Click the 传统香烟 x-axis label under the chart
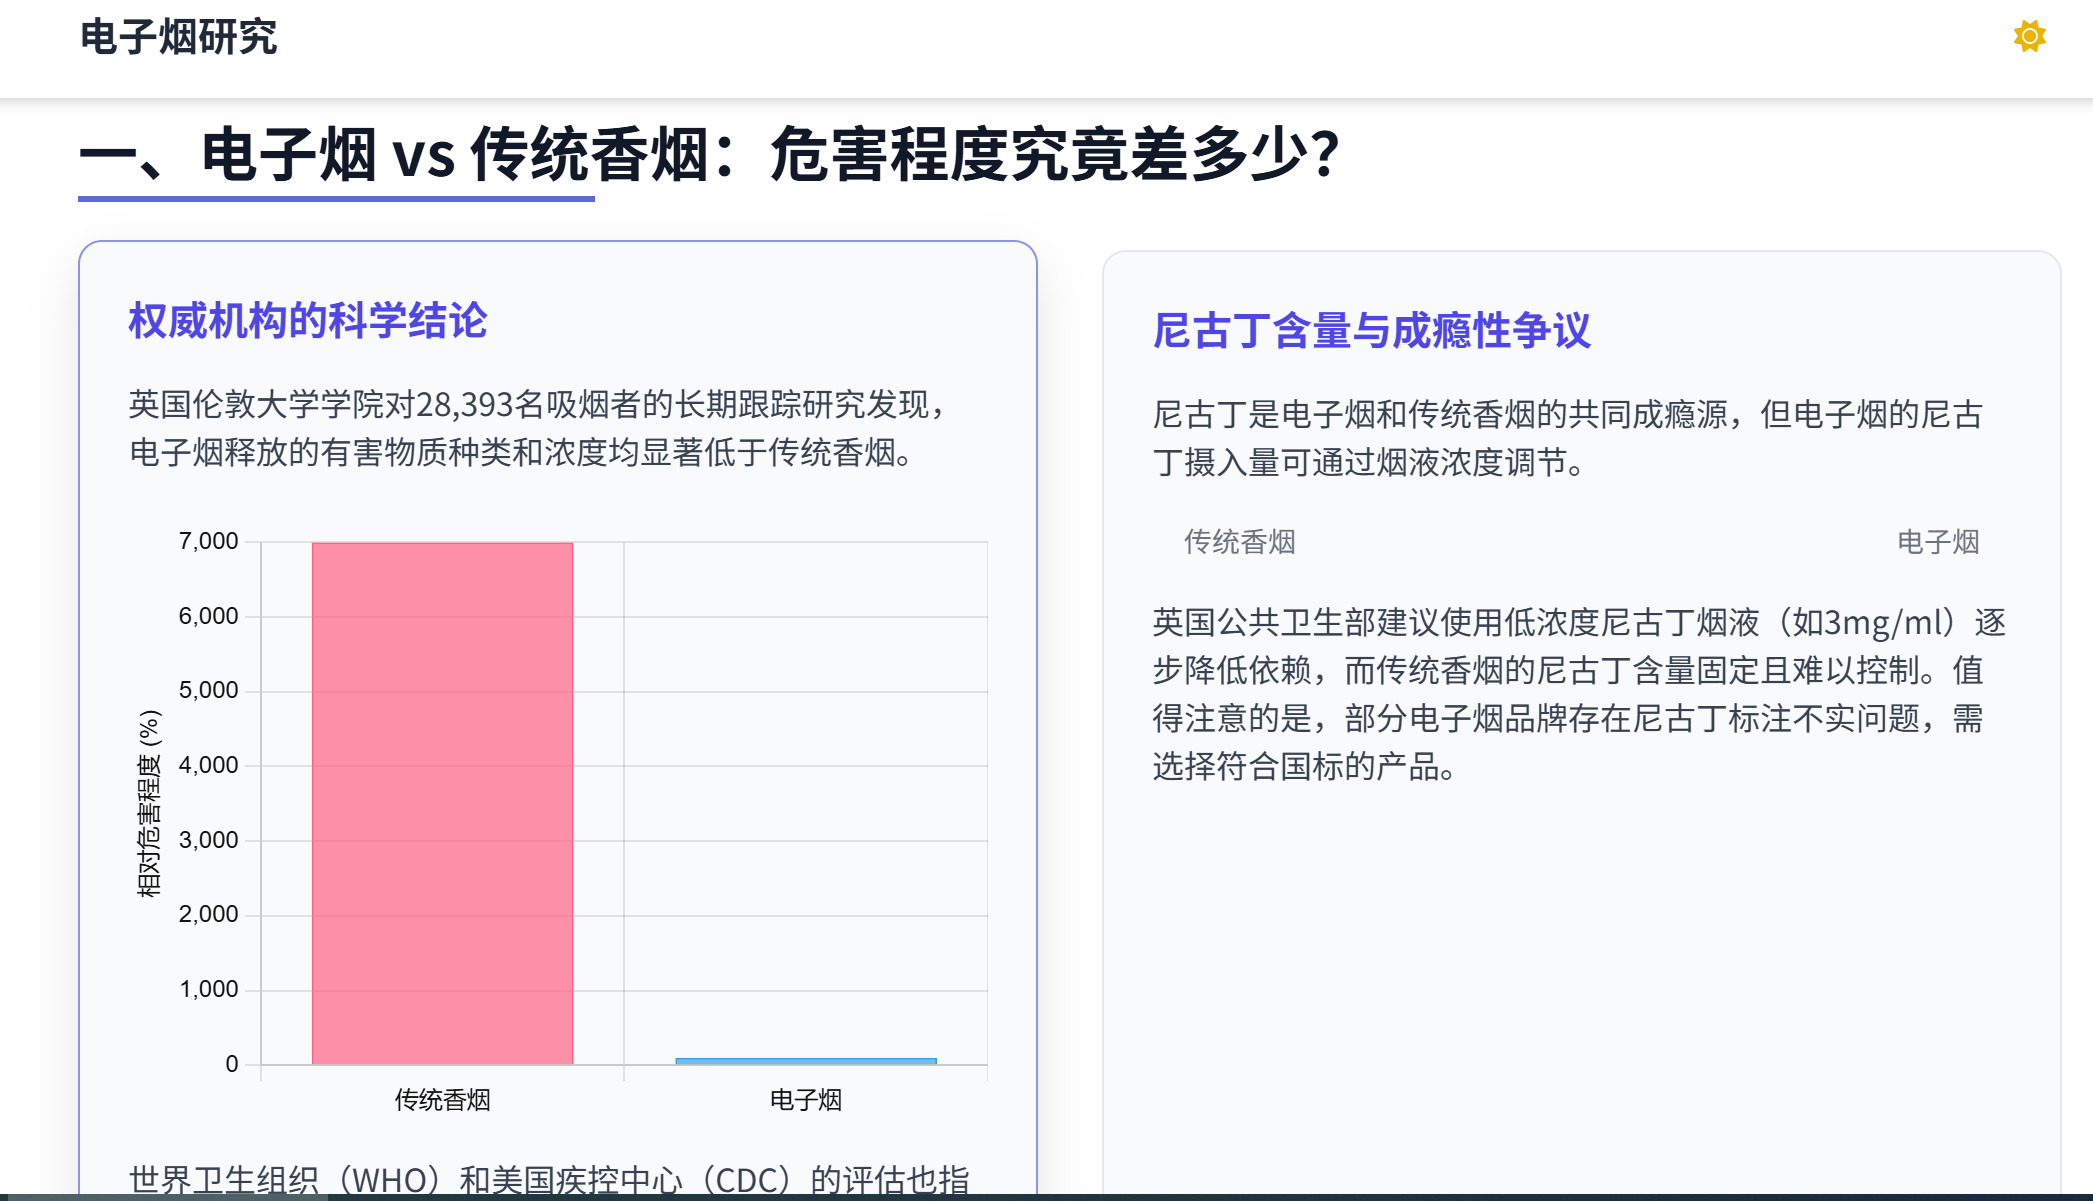The image size is (2093, 1201). (x=442, y=1100)
